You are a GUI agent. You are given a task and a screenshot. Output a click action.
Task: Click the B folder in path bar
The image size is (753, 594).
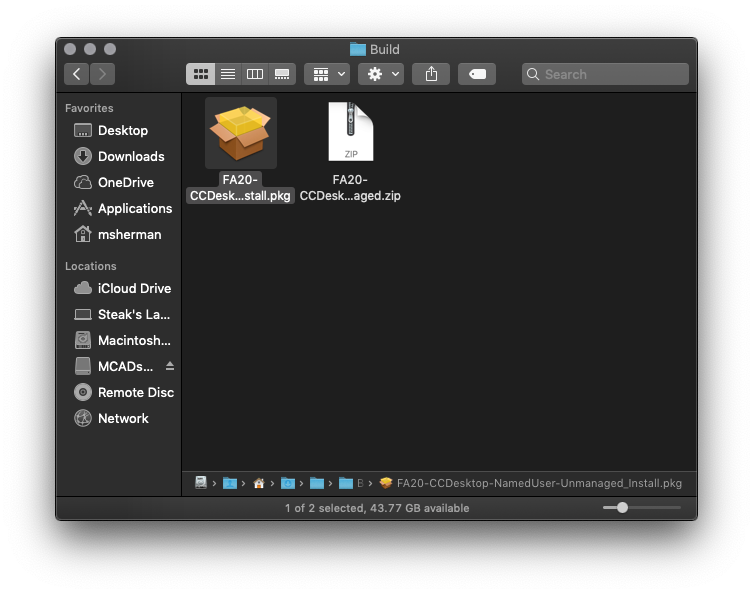click(x=352, y=483)
